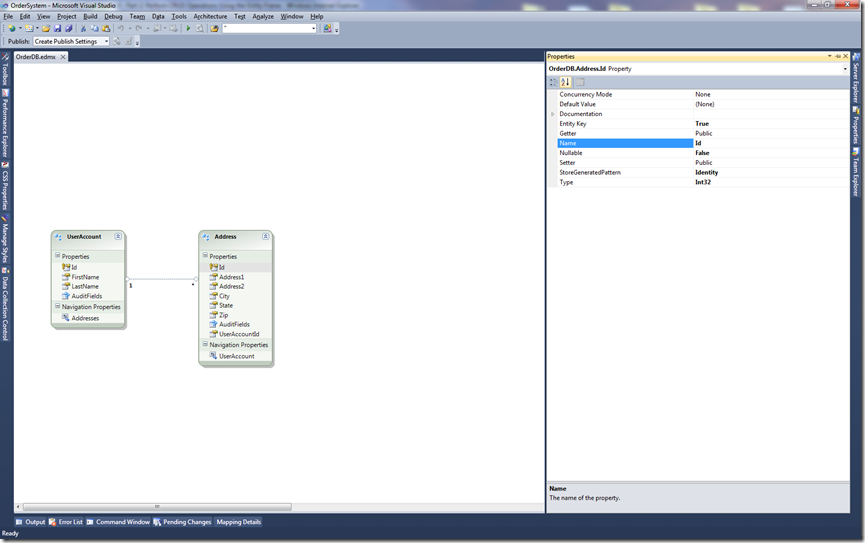Open the Build menu
Screen dimensions: 865x543
pos(90,17)
